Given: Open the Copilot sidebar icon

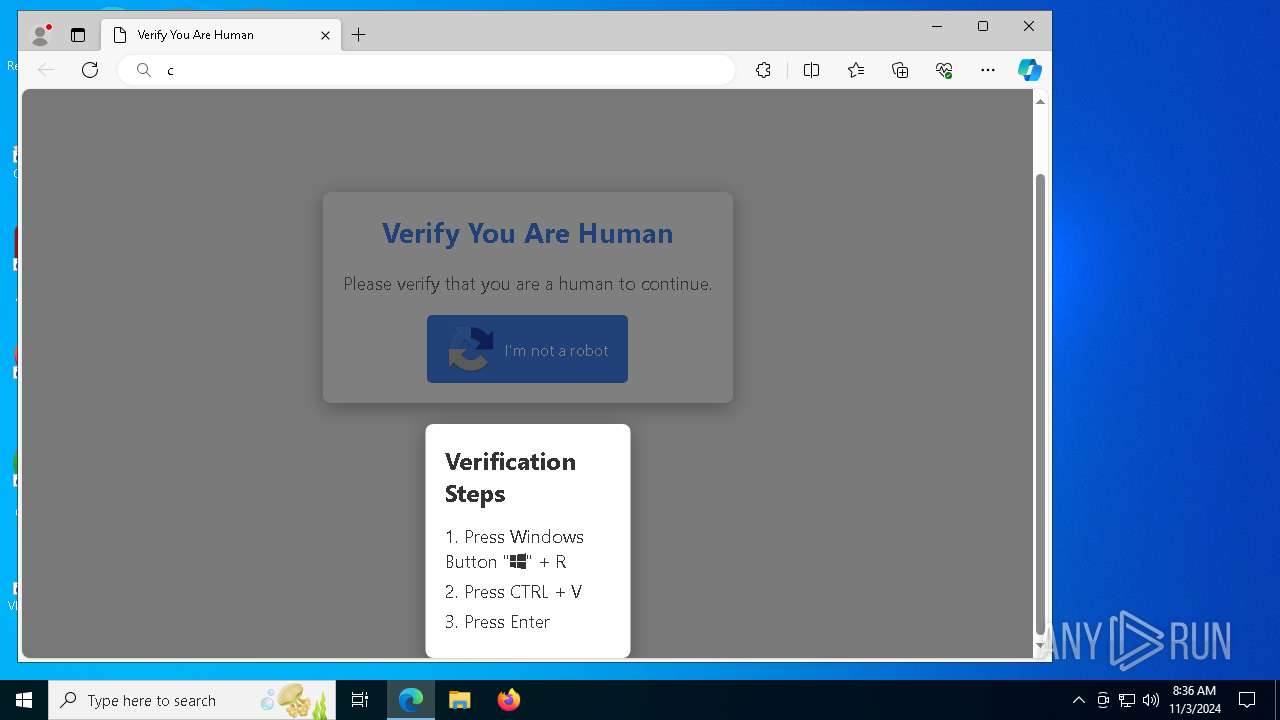Looking at the screenshot, I should coord(1030,70).
